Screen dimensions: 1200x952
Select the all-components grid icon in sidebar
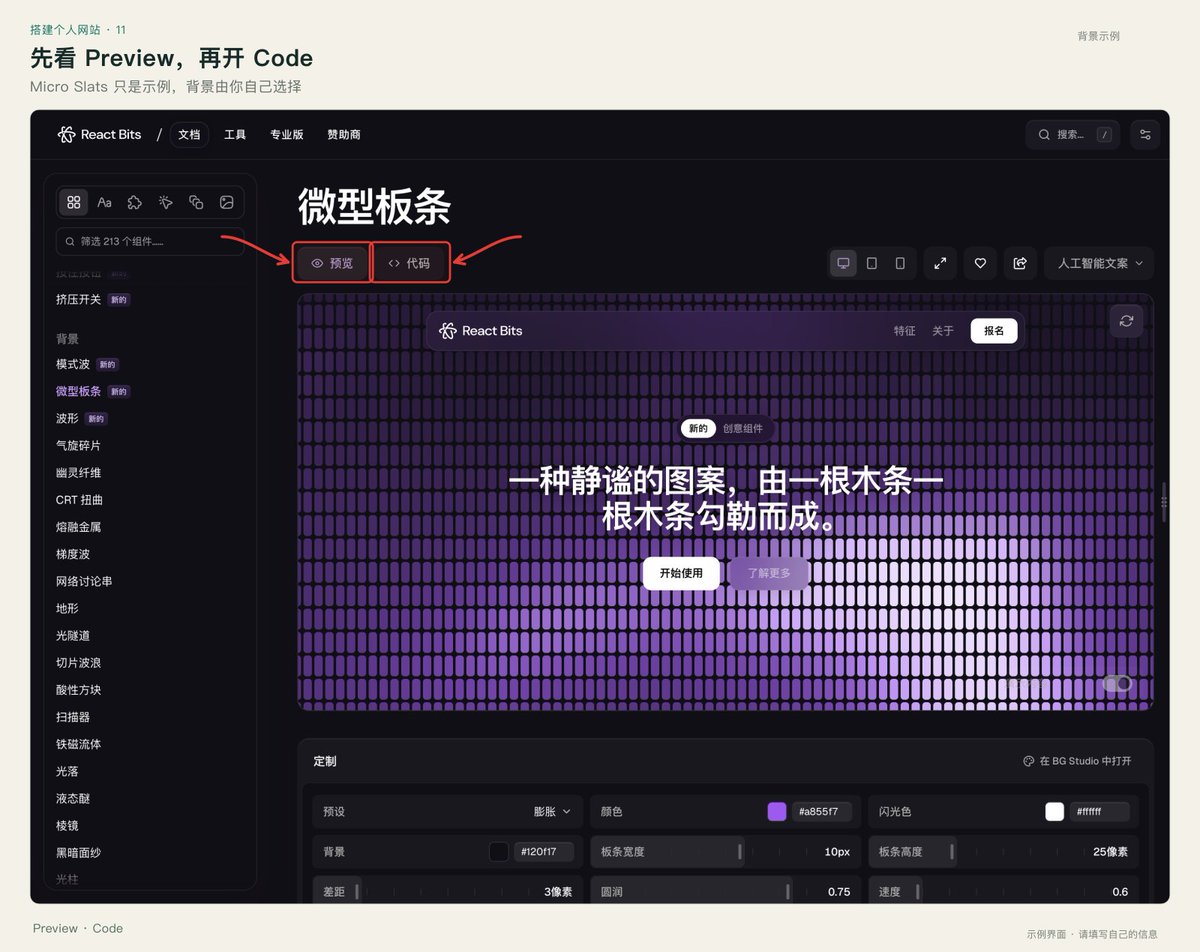tap(74, 202)
